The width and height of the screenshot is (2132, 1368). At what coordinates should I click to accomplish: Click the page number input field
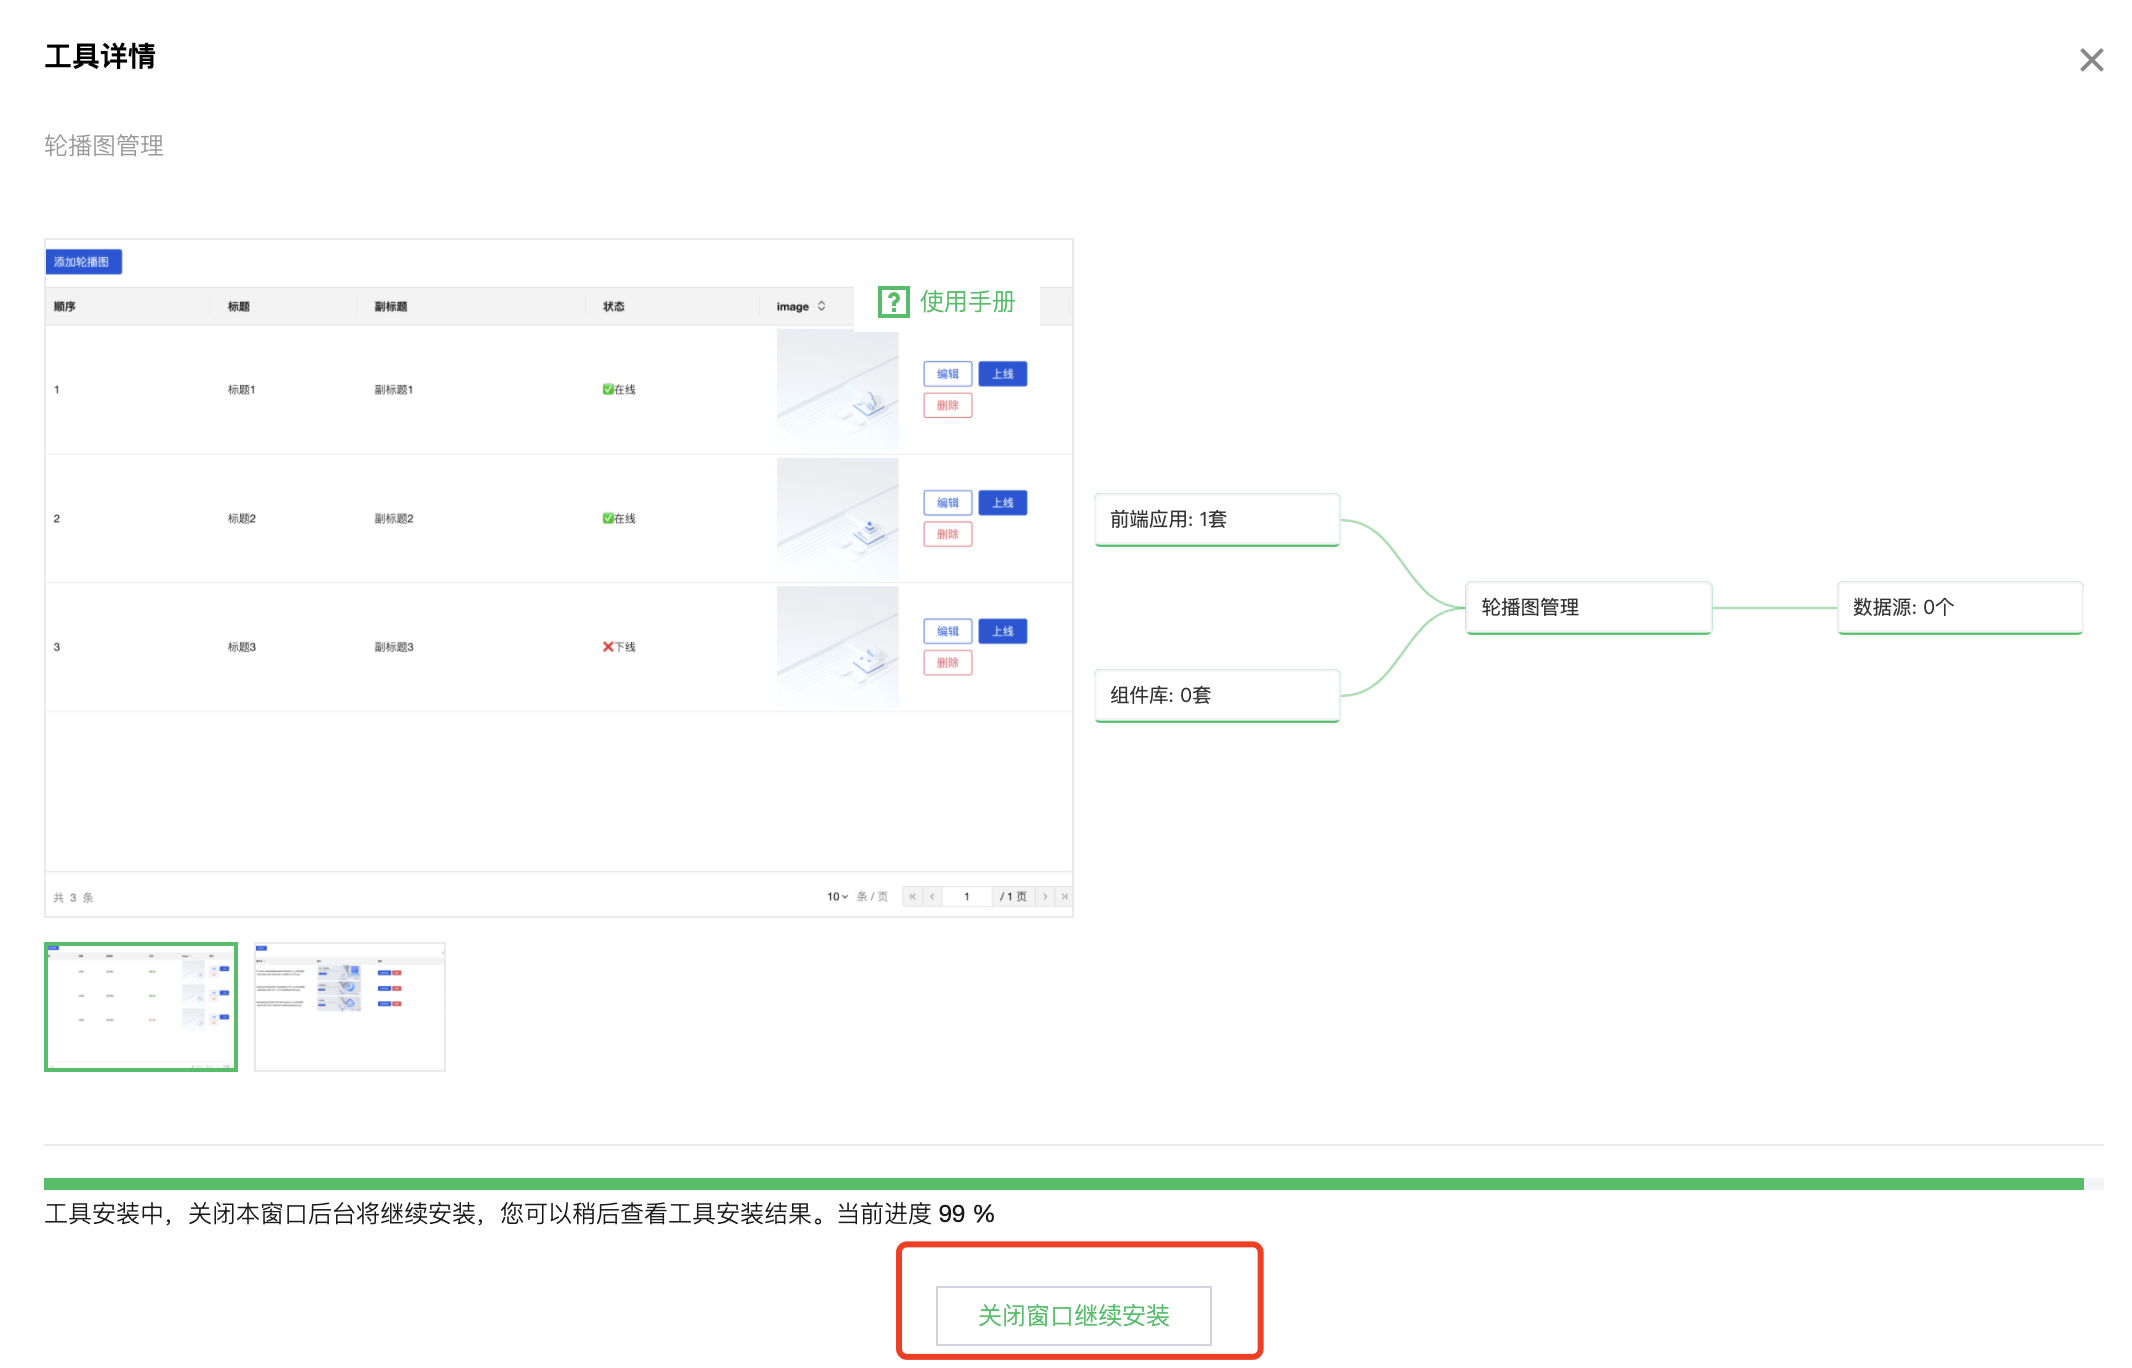(967, 897)
